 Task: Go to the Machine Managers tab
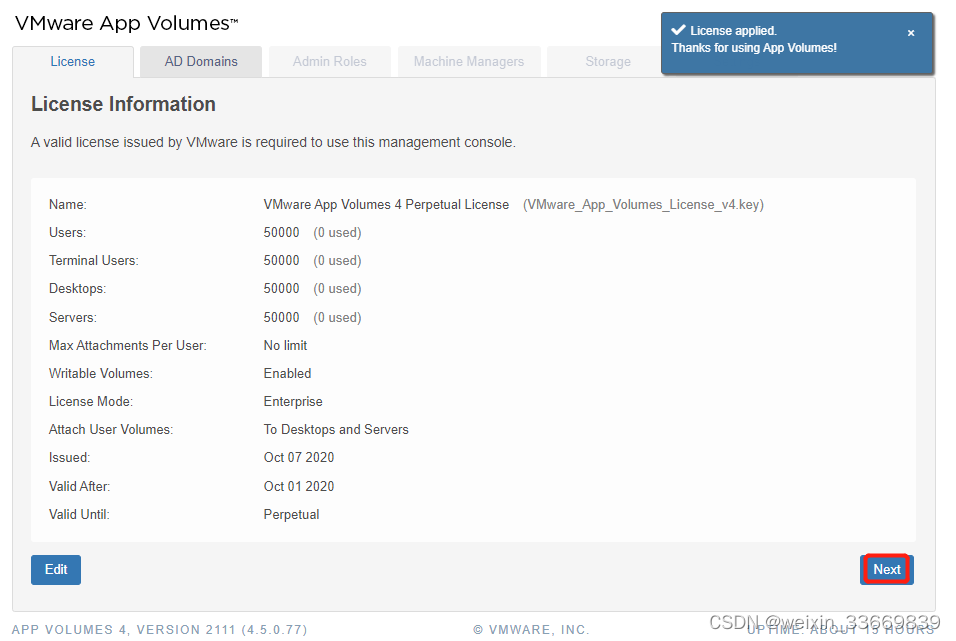[469, 62]
